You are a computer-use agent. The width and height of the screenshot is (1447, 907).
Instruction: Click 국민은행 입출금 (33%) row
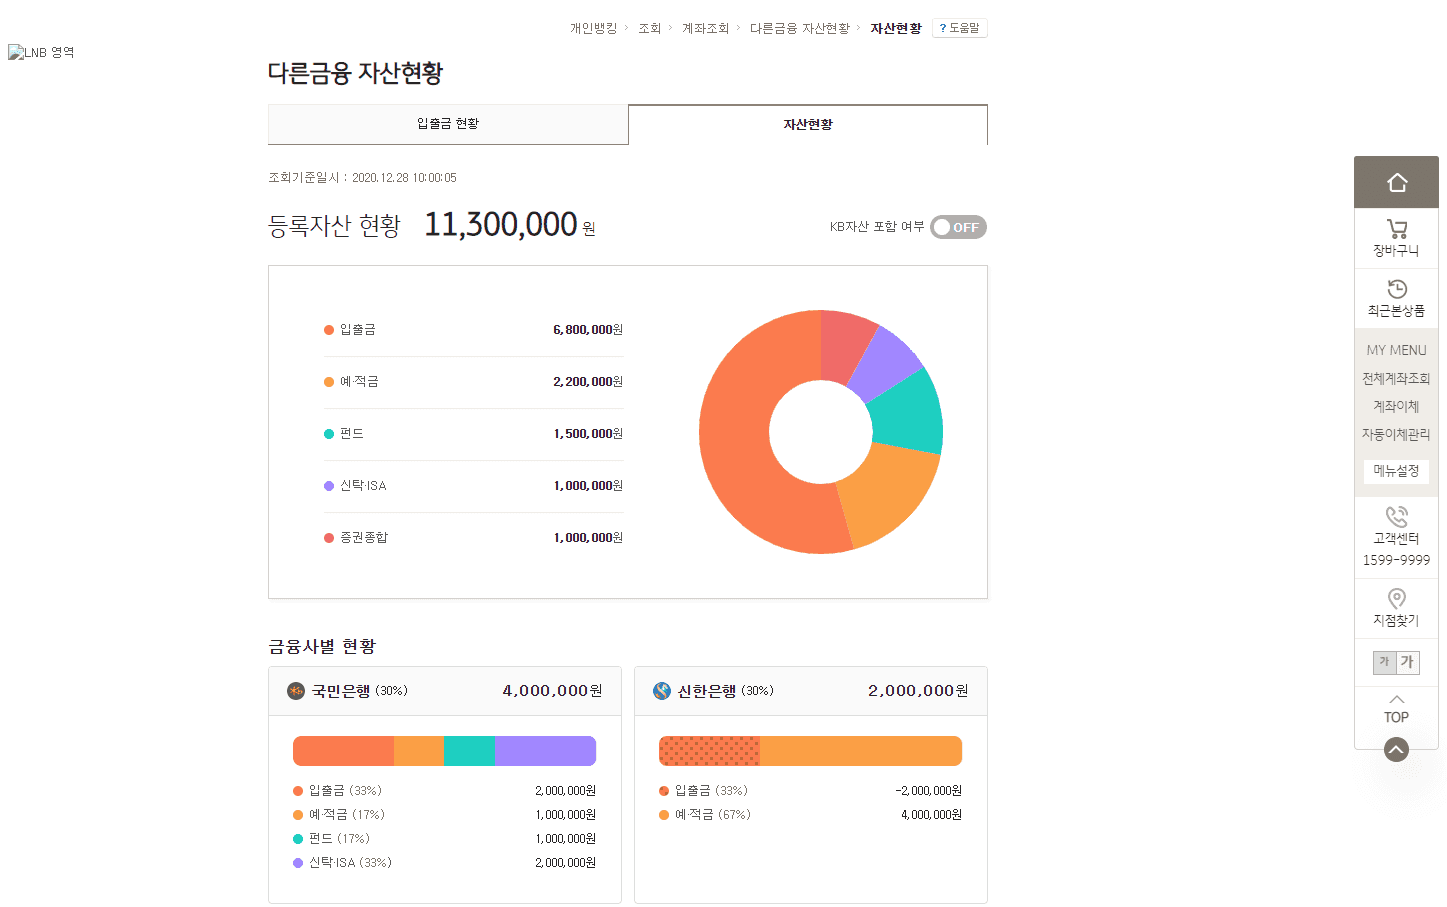click(x=444, y=791)
